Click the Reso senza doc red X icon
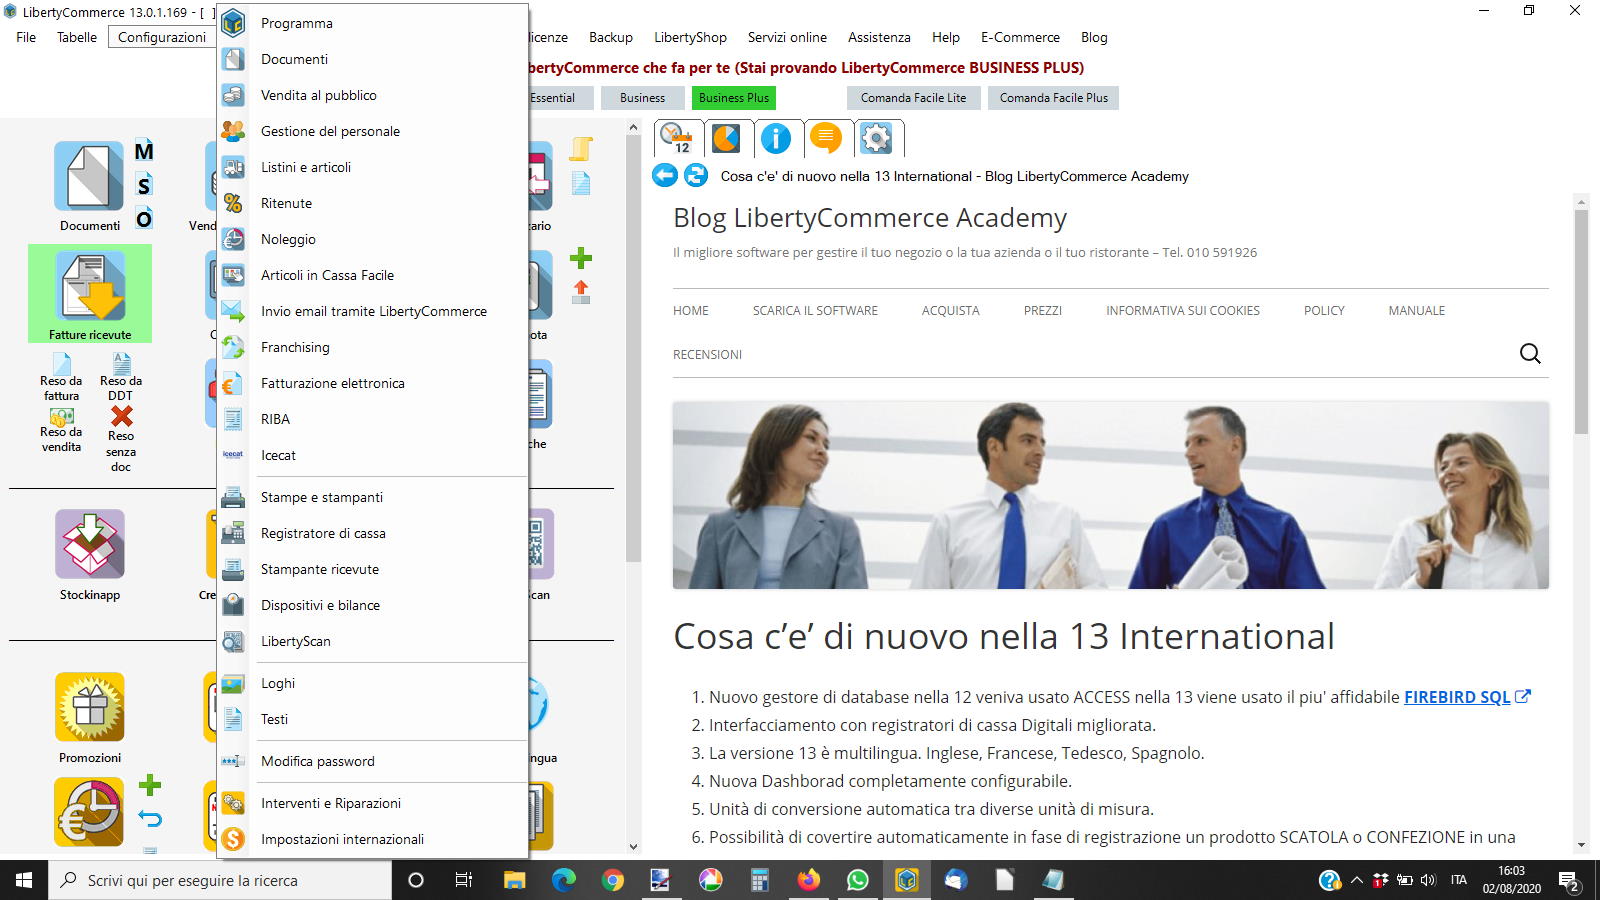 [x=122, y=416]
